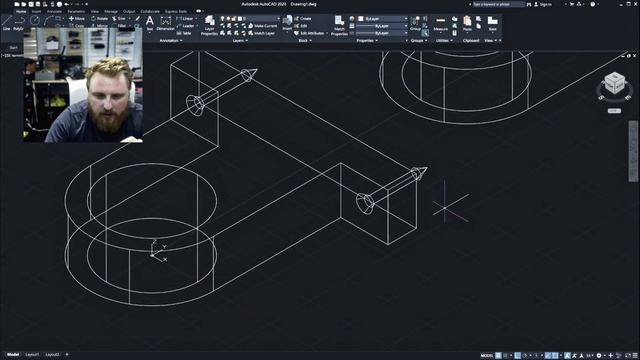Expand the Groups panel
Screen dimensions: 640x360
[418, 40]
